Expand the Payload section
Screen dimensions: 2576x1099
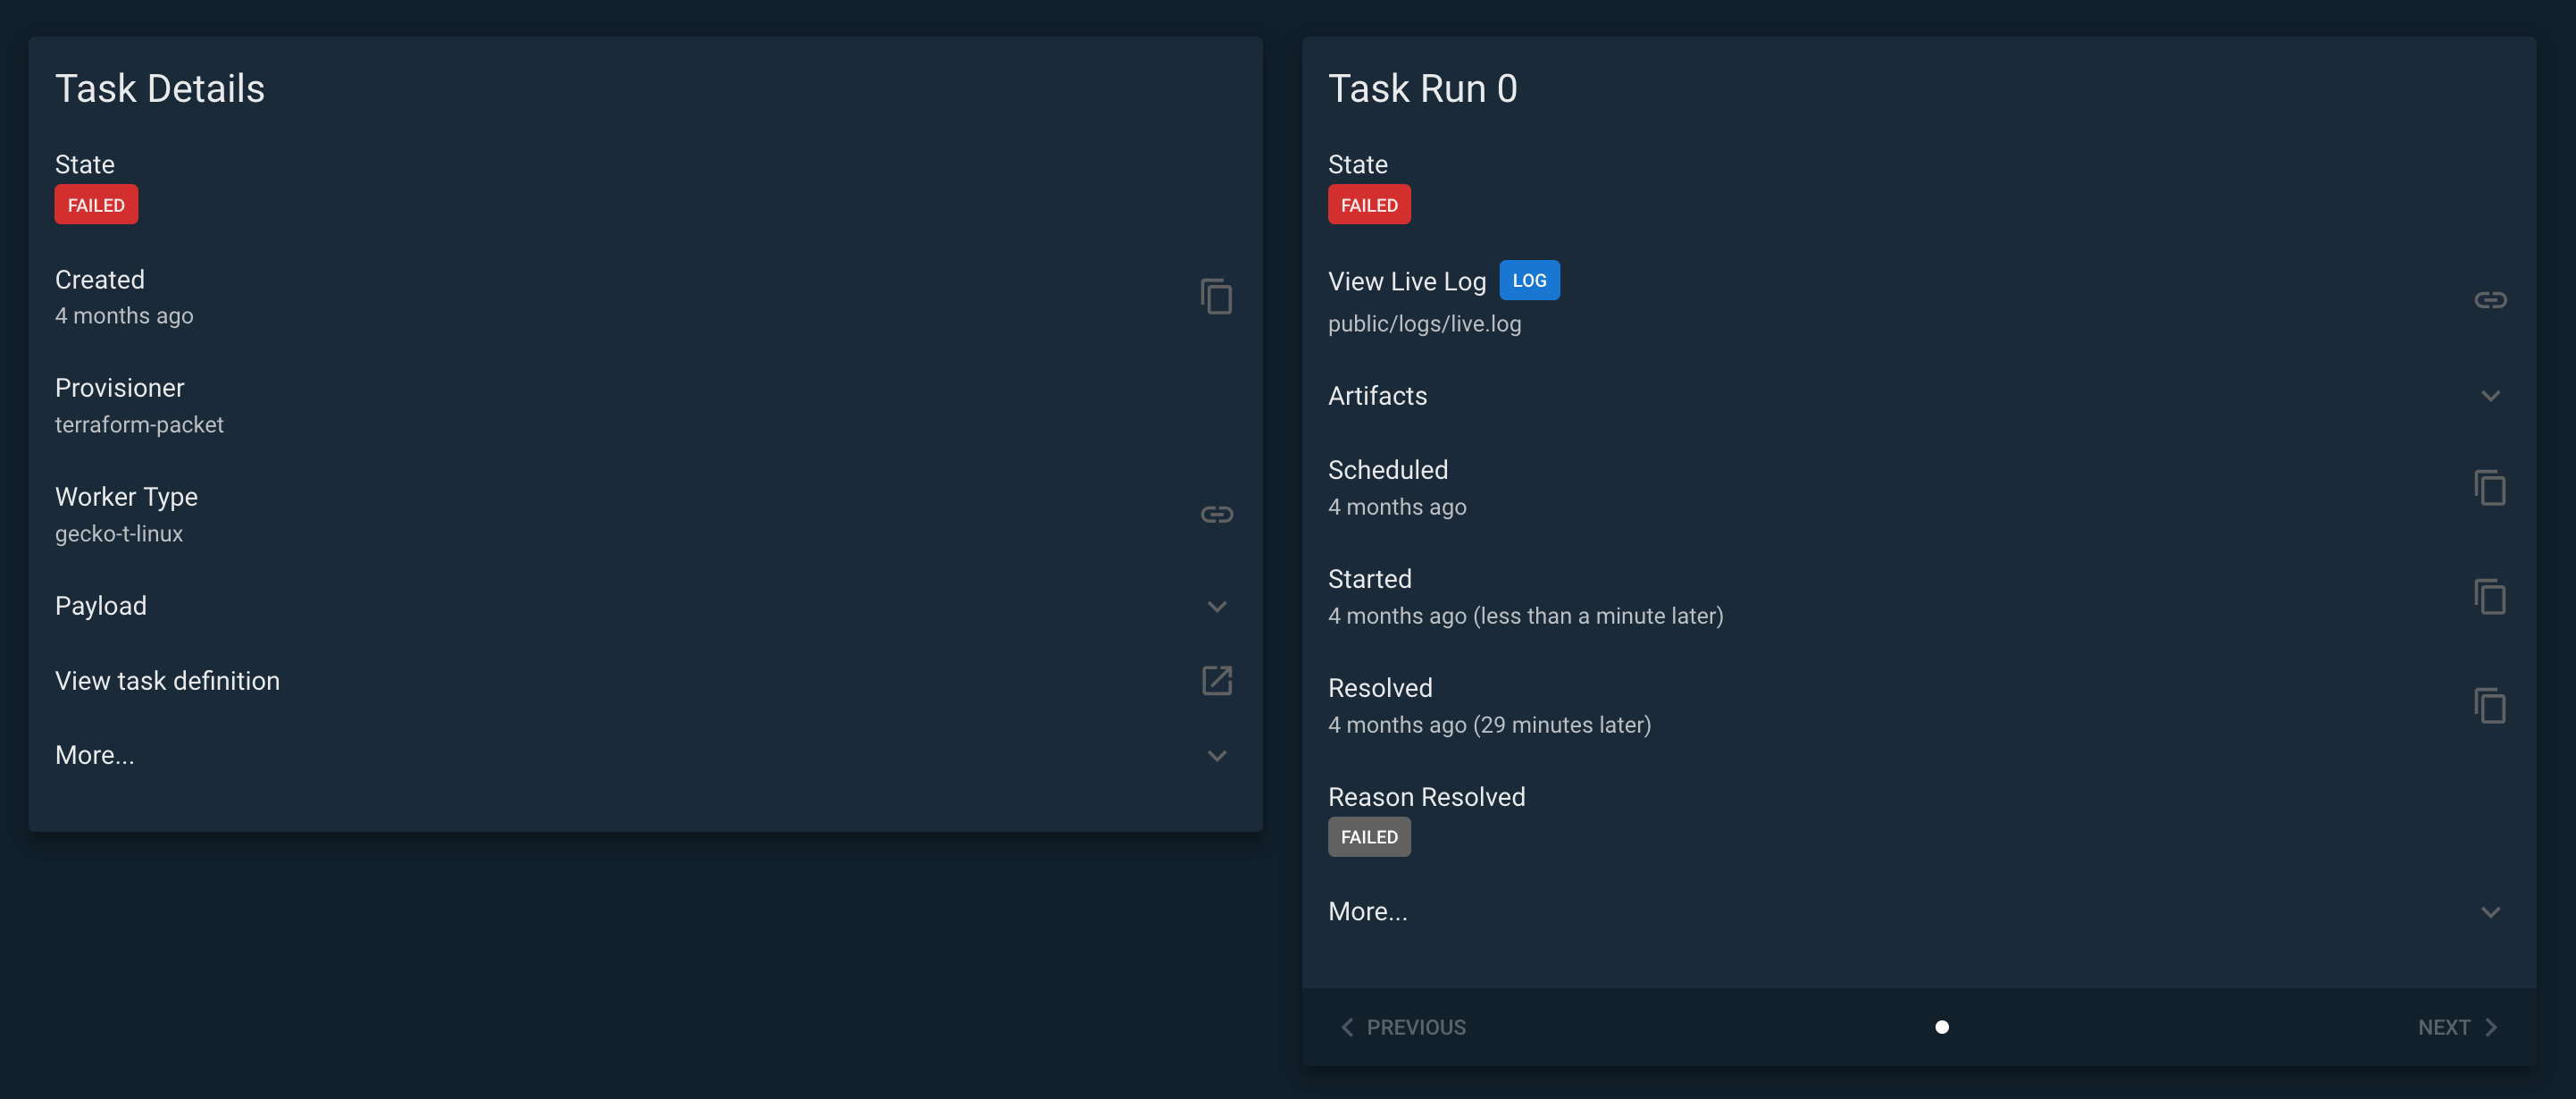point(1217,606)
